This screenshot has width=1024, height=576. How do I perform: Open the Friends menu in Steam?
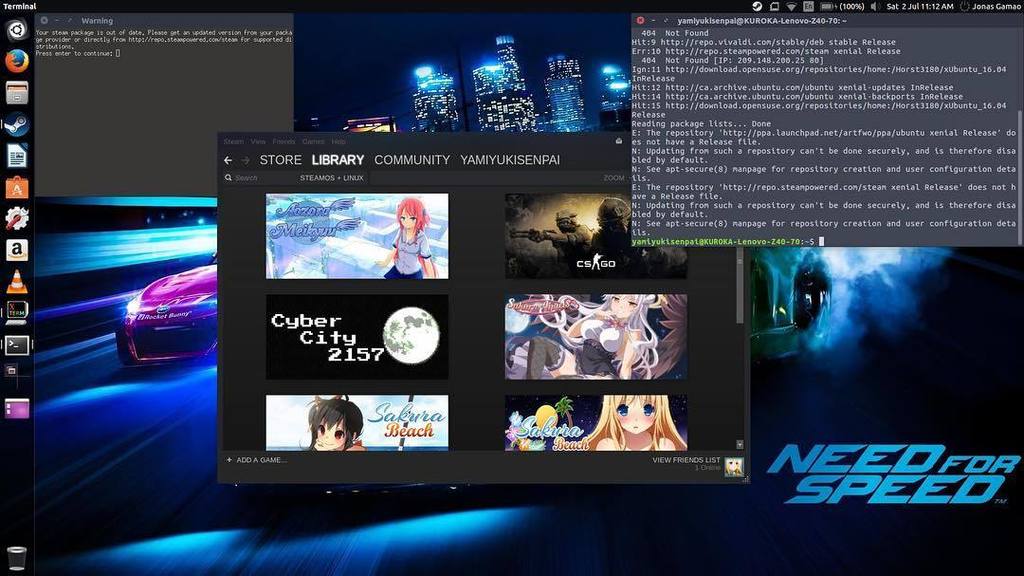[x=283, y=142]
